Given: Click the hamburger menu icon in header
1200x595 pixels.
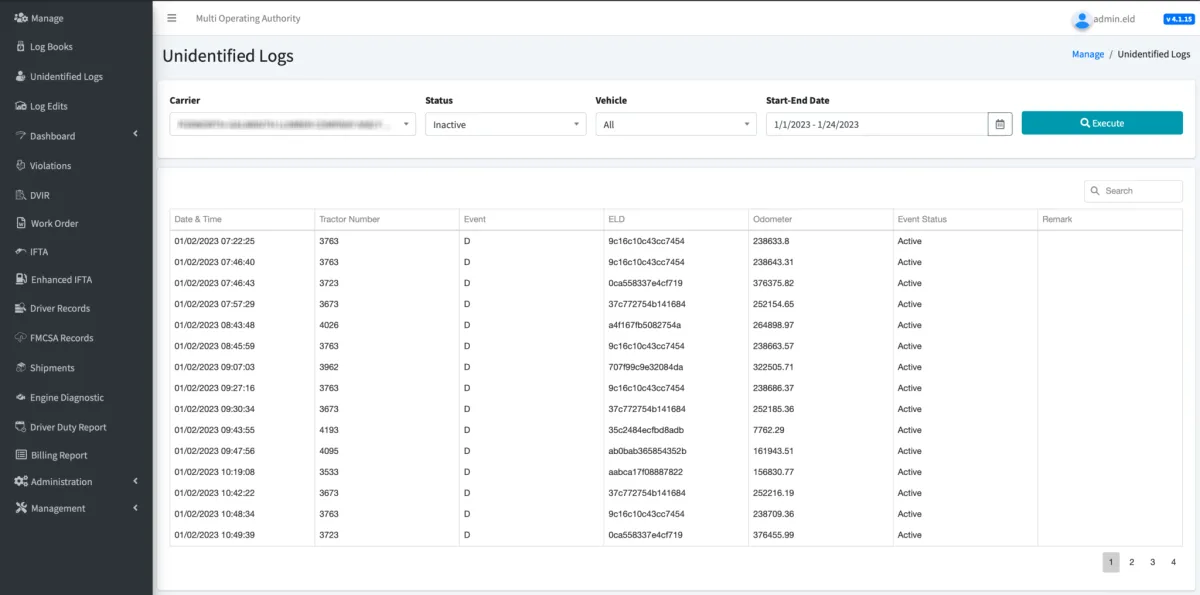Looking at the screenshot, I should tap(172, 18).
